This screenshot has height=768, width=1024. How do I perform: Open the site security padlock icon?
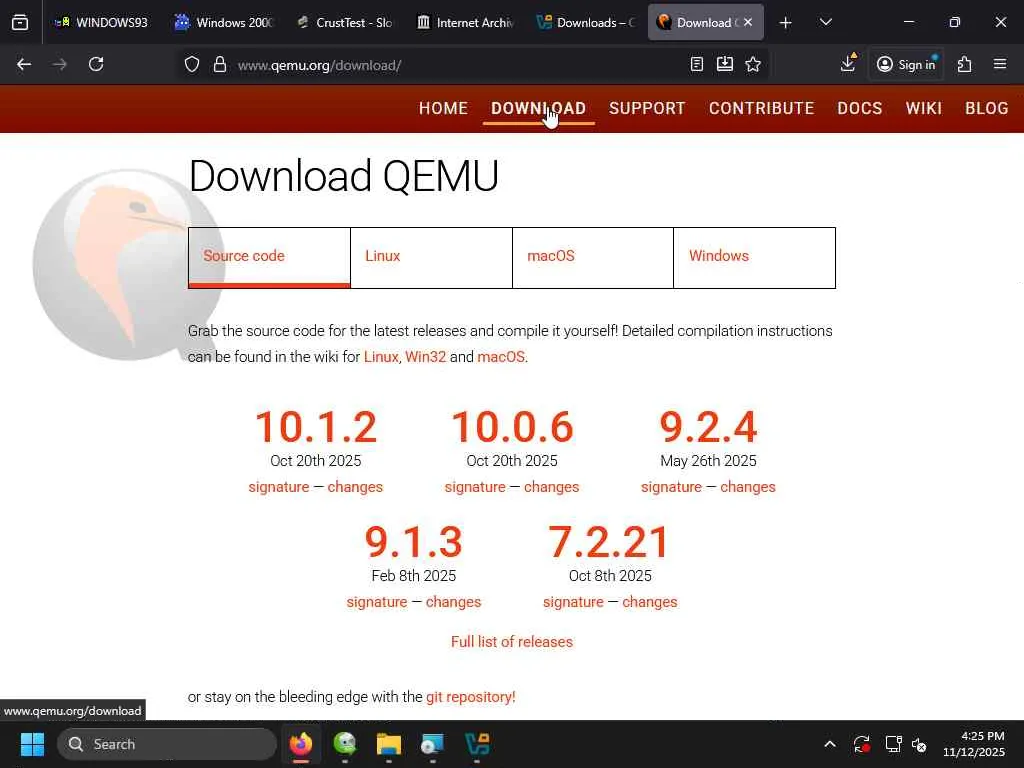220,65
